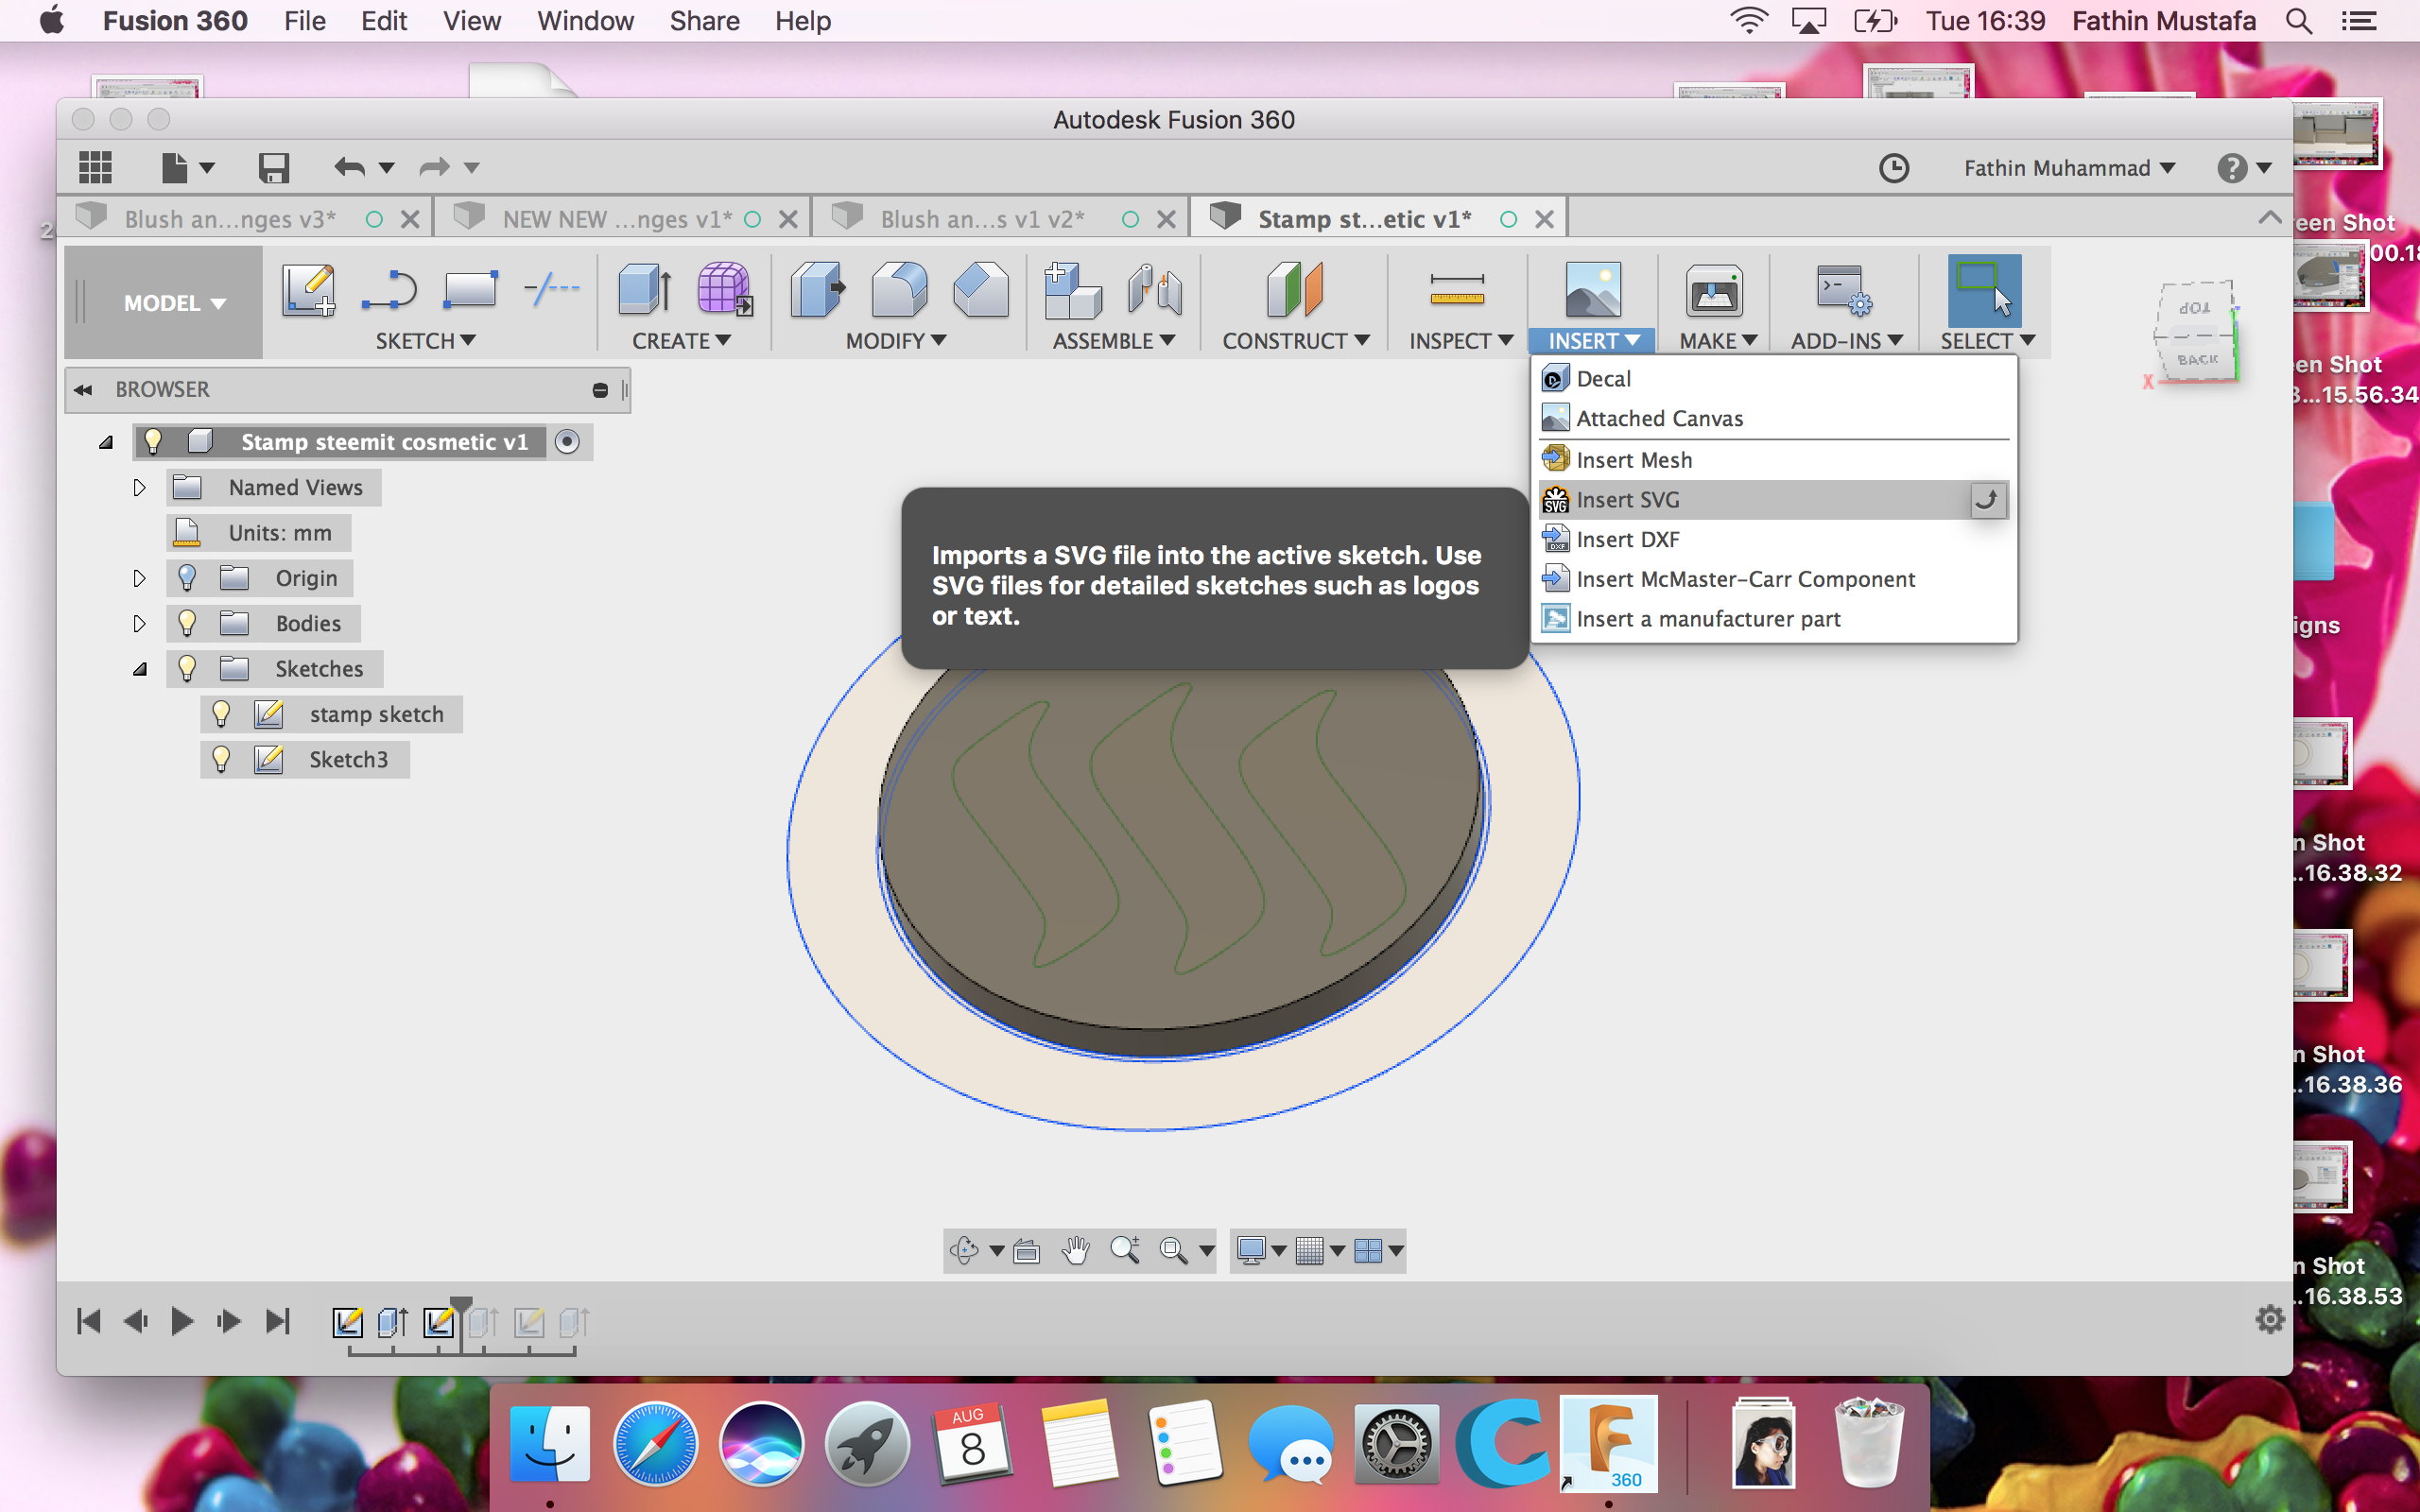
Task: Click the 3D Print make icon
Action: coord(1714,292)
